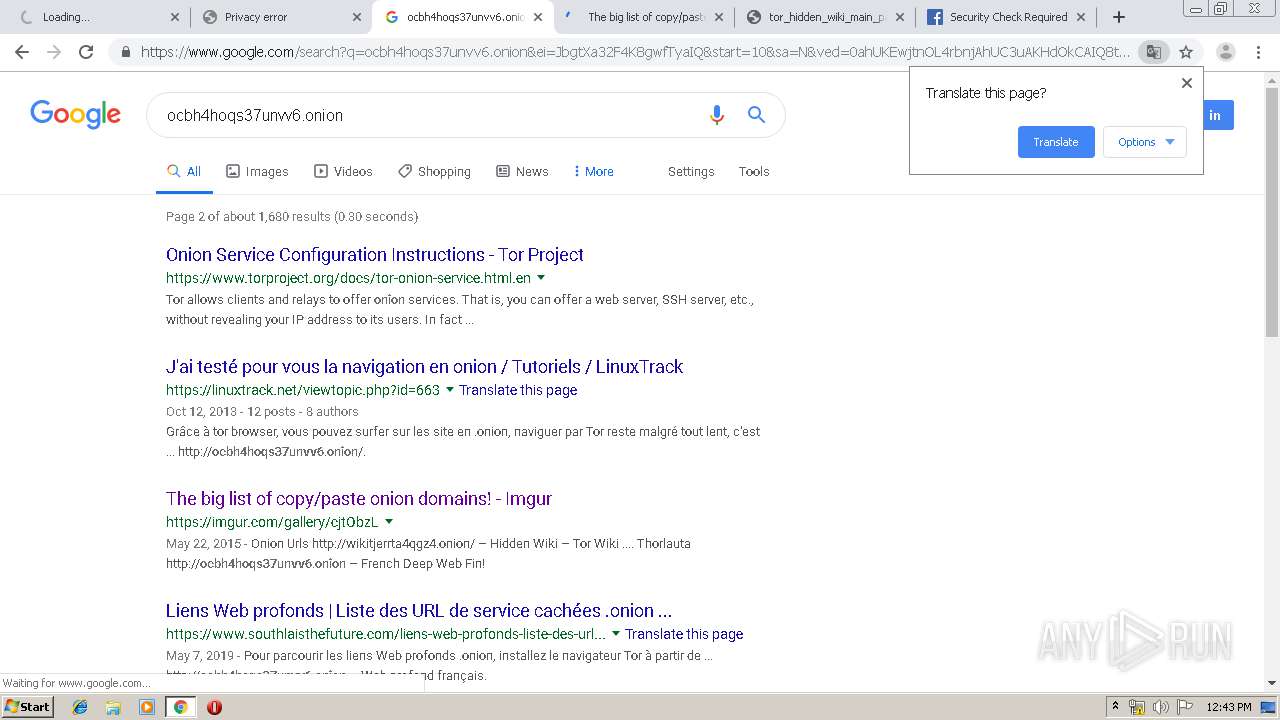
Task: Open the file explorer taskbar icon
Action: pos(113,707)
